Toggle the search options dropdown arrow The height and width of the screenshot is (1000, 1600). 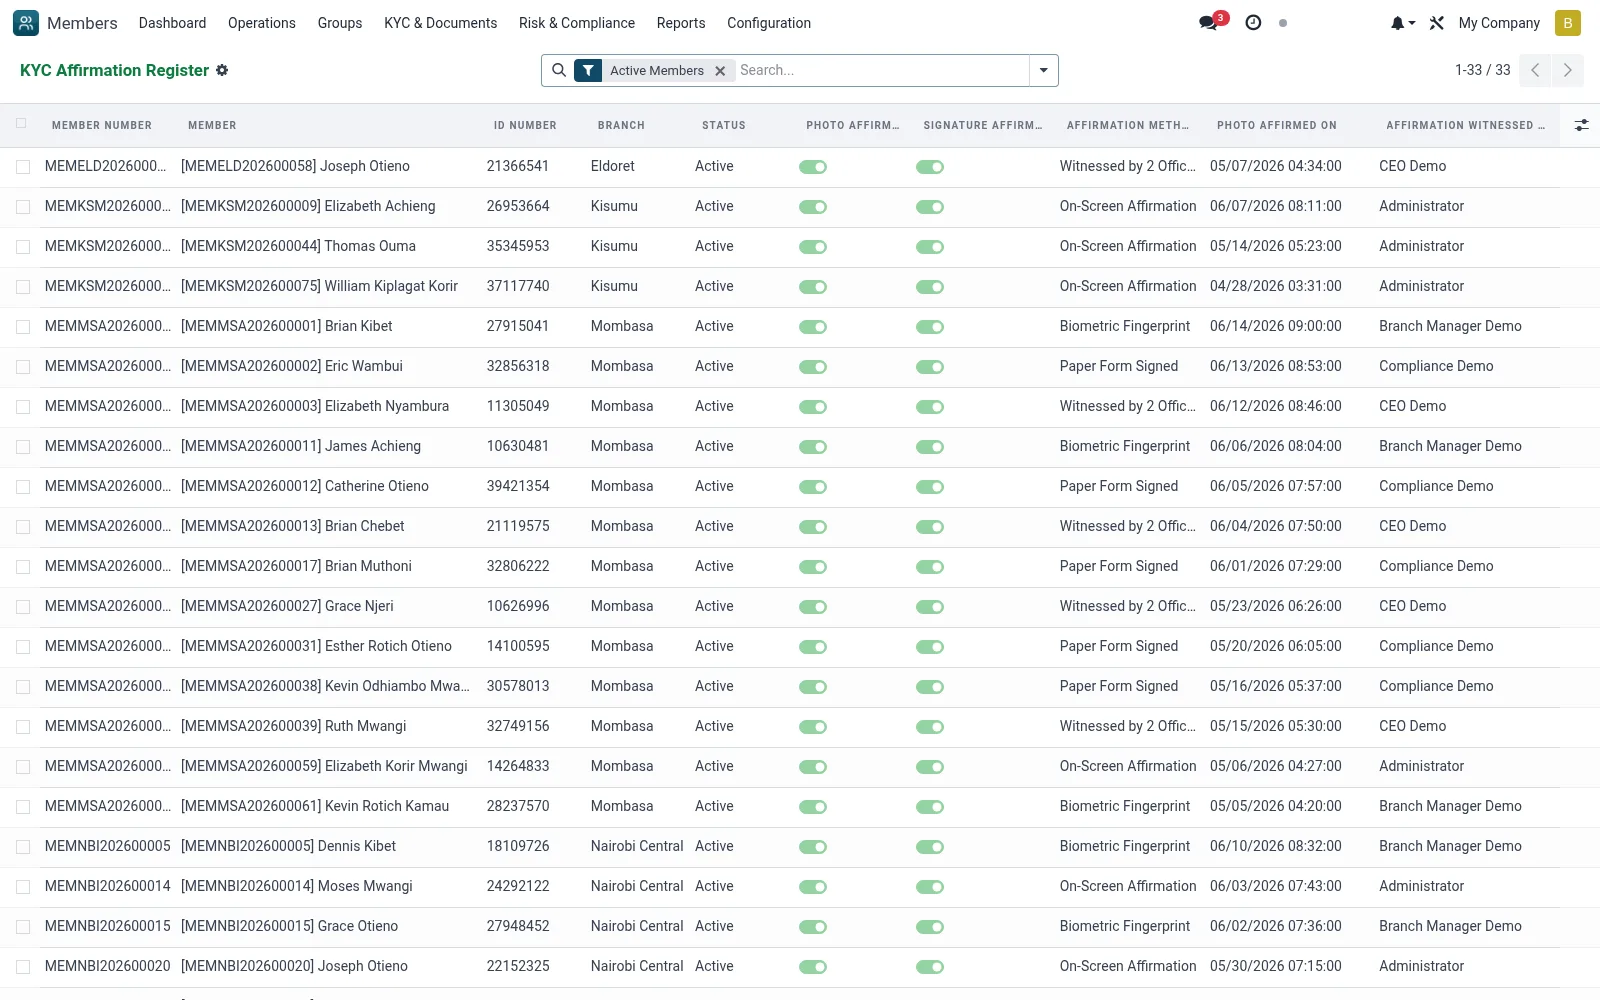(1044, 70)
